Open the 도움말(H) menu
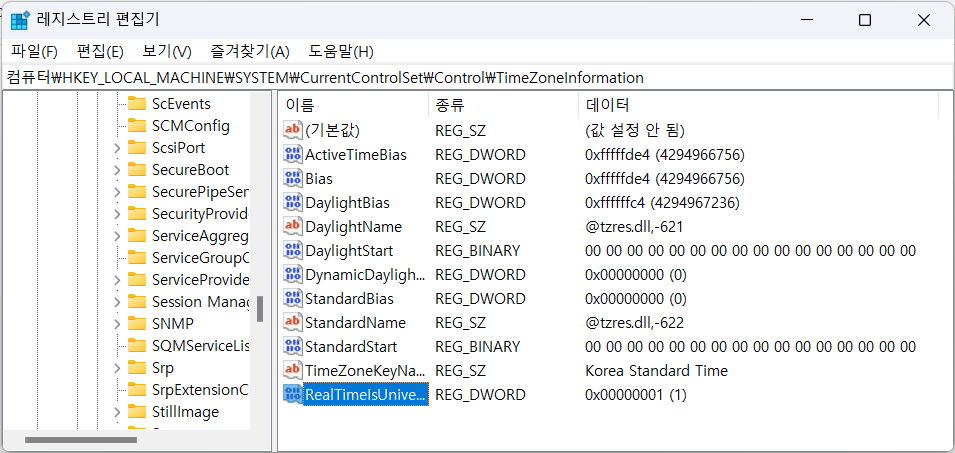The height and width of the screenshot is (453, 955). [x=341, y=52]
